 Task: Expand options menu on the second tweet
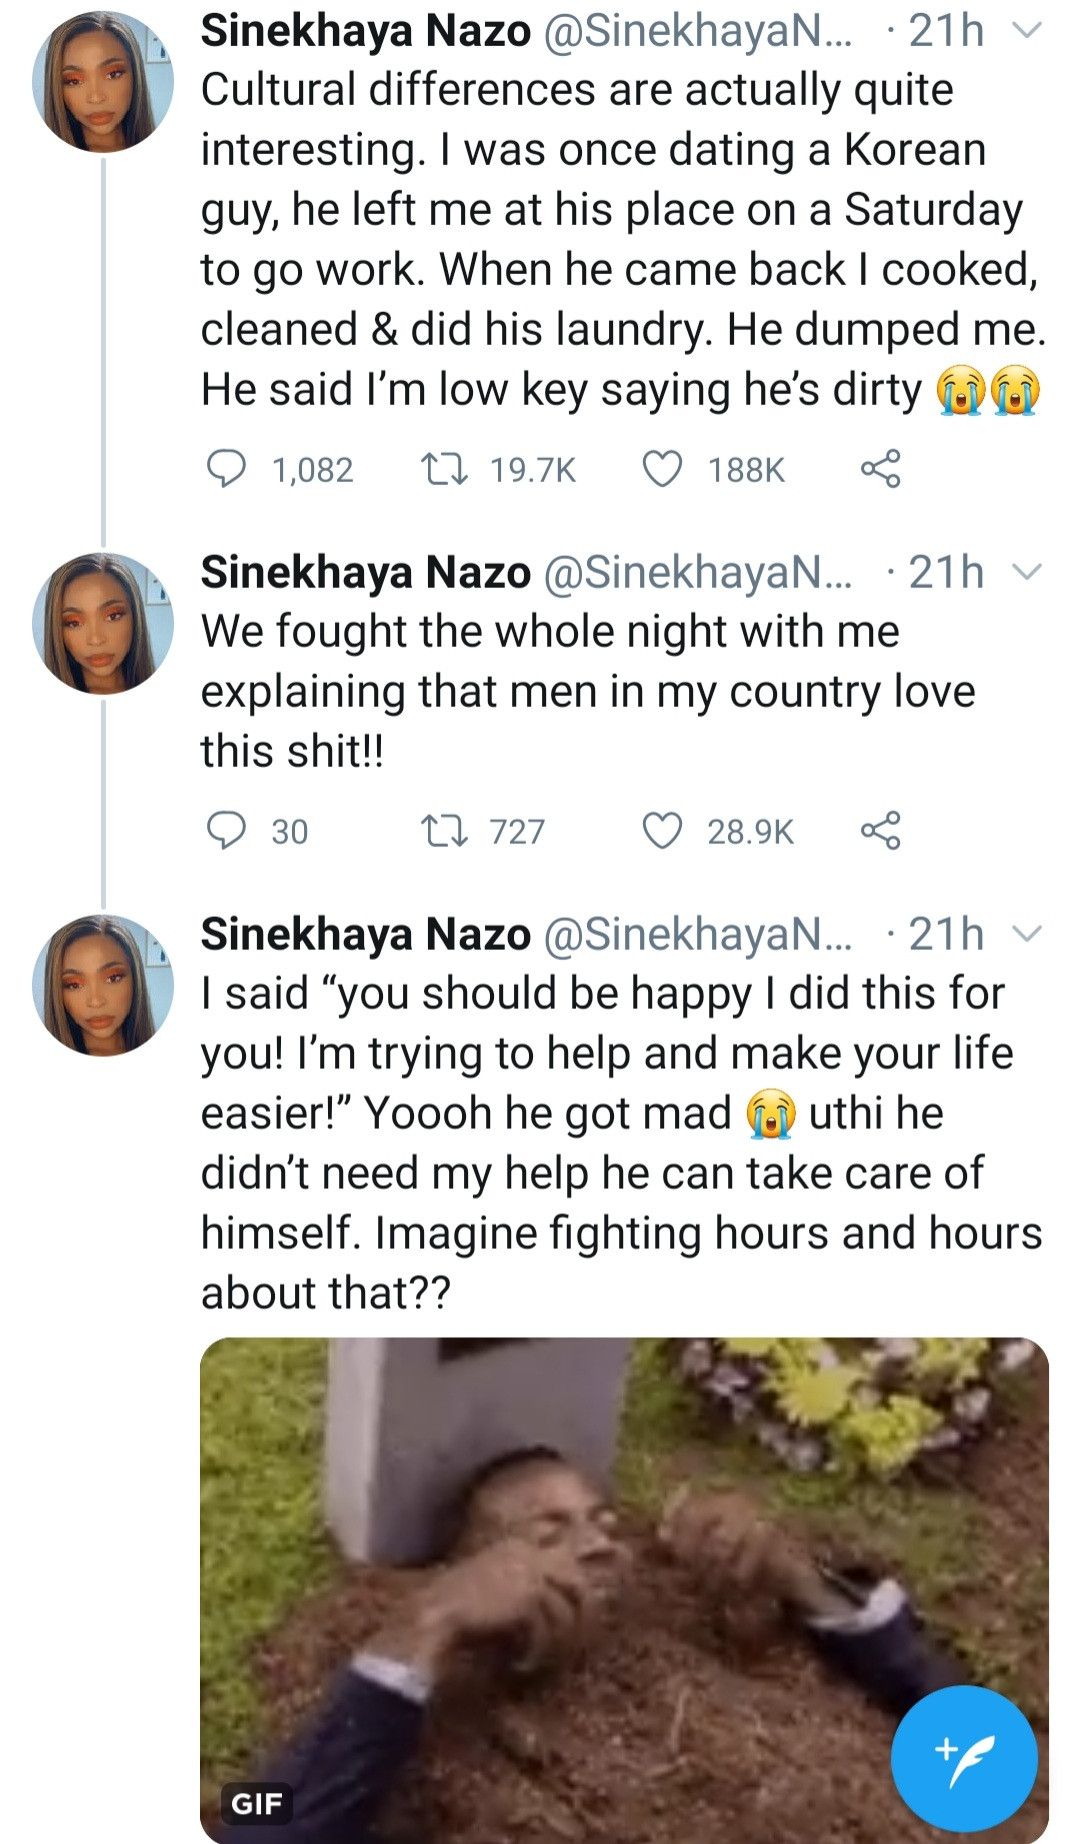(1027, 573)
